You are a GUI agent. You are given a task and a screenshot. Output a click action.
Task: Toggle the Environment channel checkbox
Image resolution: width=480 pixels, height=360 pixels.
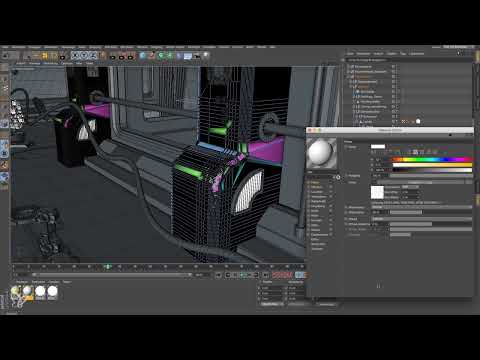point(331,206)
